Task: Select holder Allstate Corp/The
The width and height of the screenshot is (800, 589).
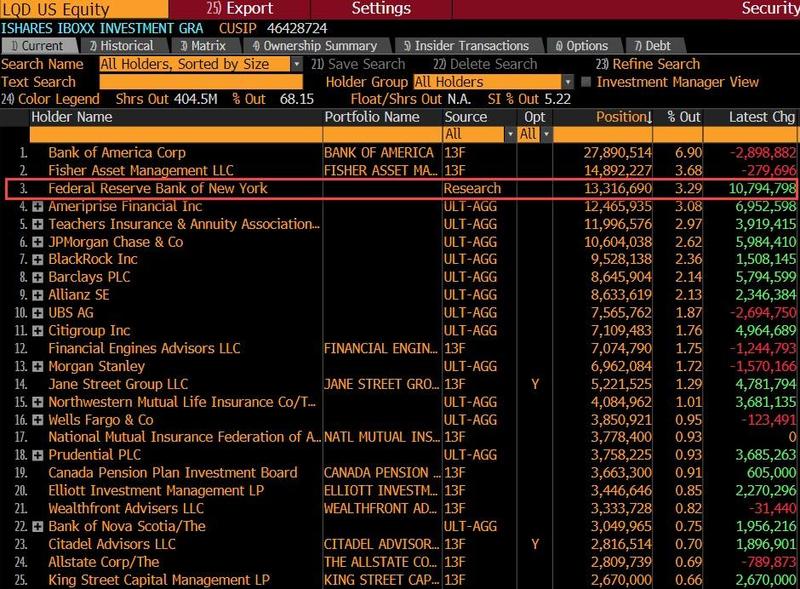Action: pyautogui.click(x=104, y=562)
